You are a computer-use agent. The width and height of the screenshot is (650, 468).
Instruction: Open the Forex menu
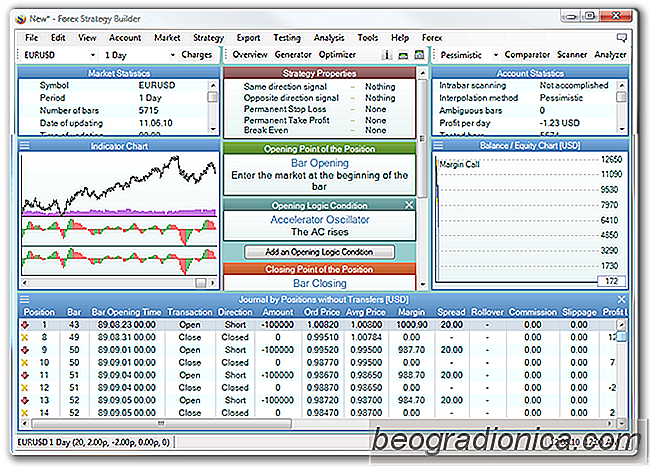432,38
